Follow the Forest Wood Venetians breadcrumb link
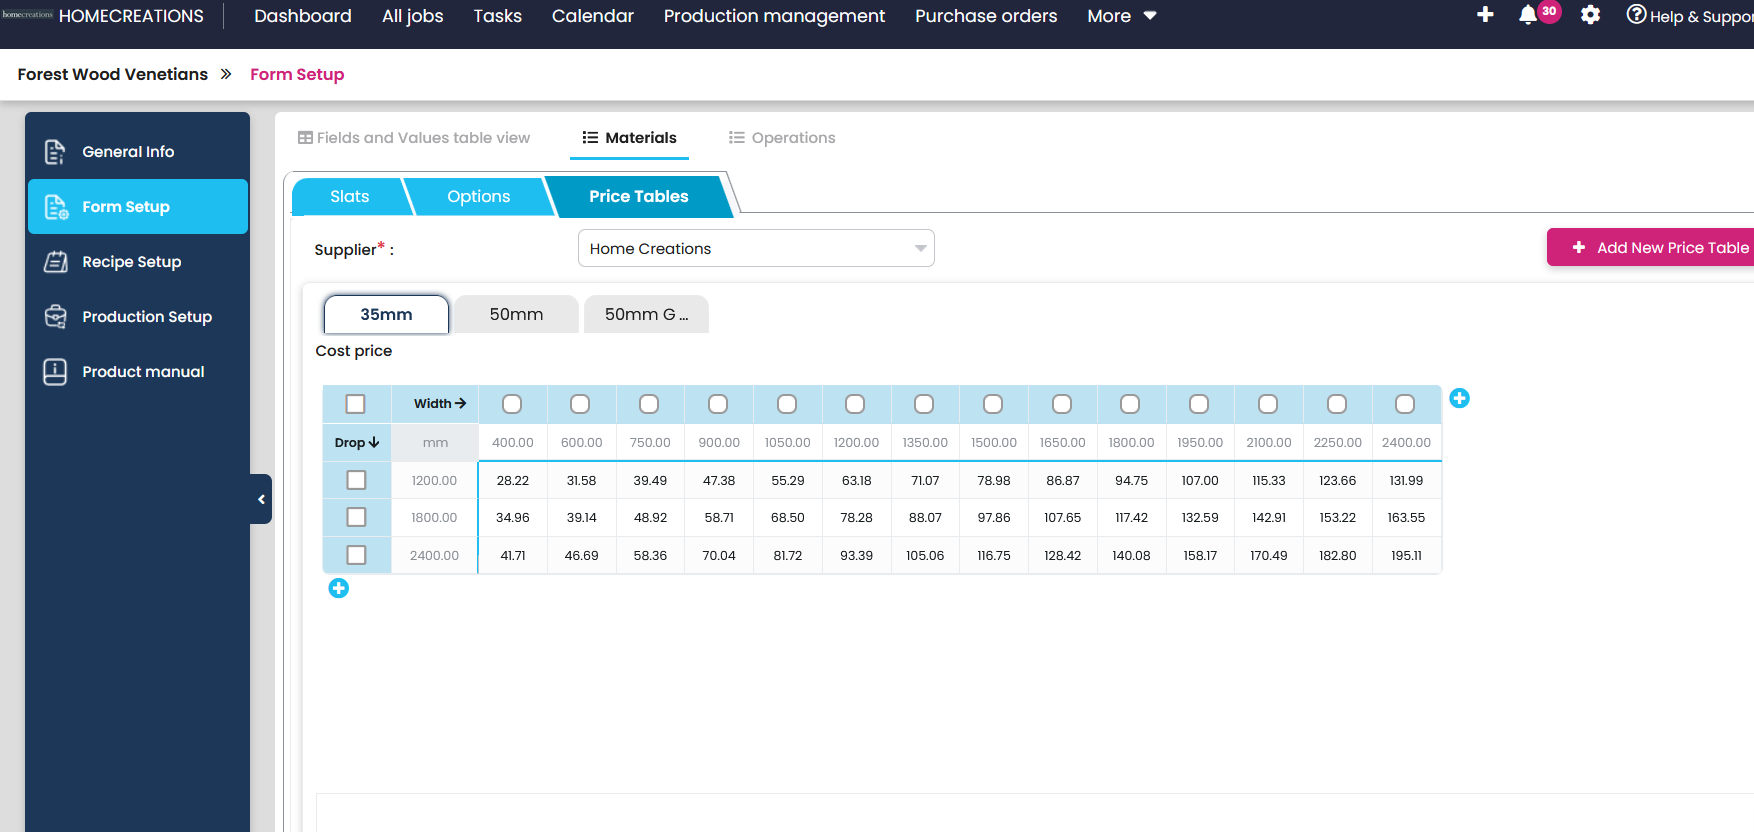 tap(113, 74)
